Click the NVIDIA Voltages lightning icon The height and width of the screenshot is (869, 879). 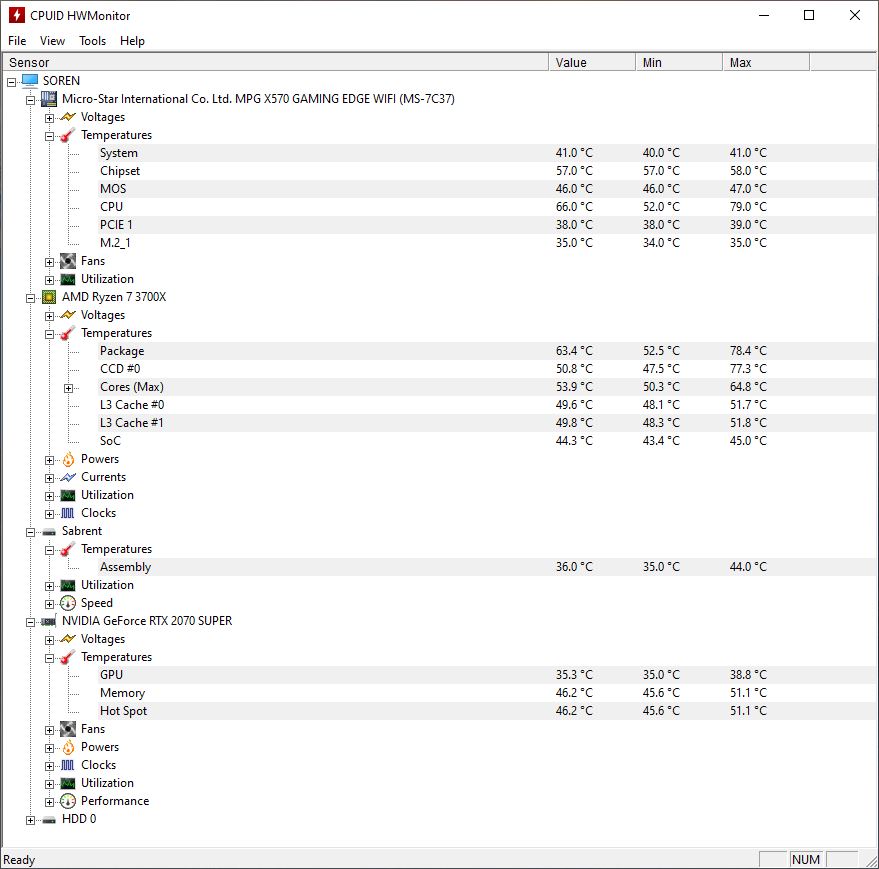[68, 639]
